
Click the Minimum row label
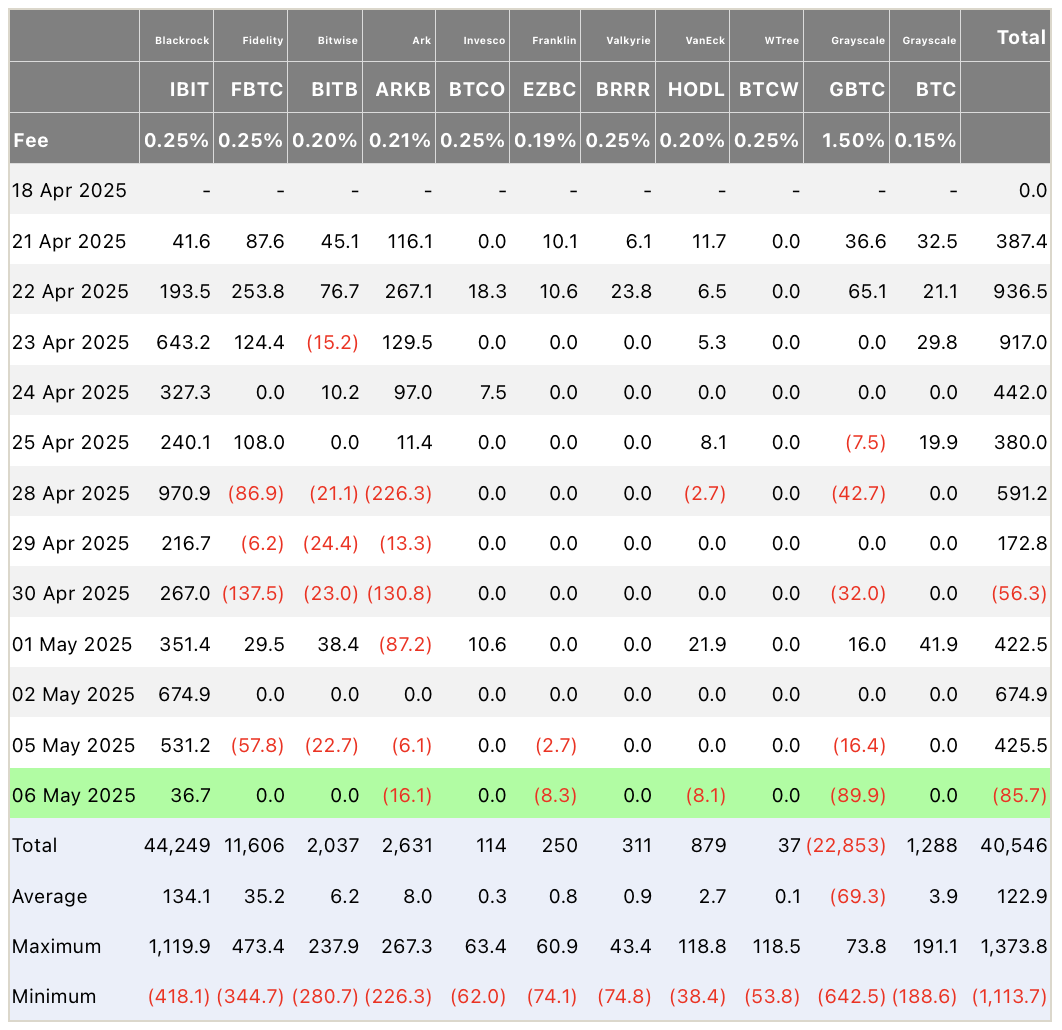pos(54,996)
